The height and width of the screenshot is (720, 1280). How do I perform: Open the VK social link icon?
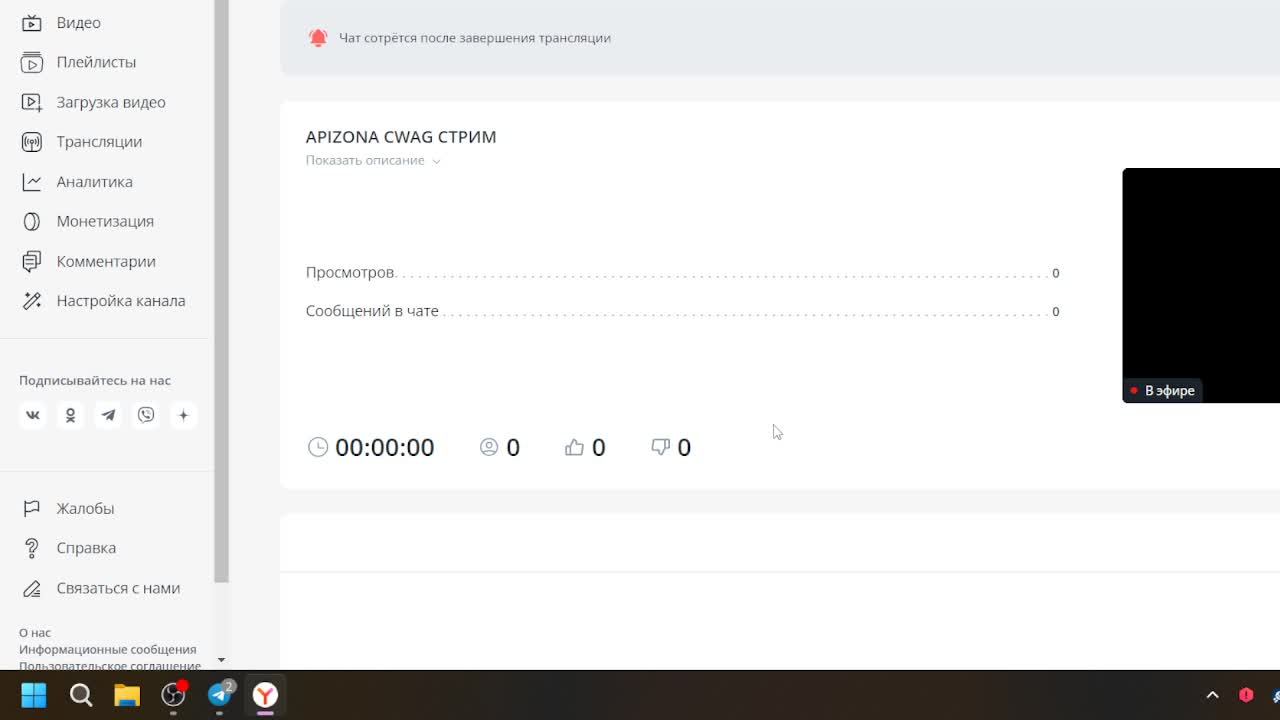[33, 415]
